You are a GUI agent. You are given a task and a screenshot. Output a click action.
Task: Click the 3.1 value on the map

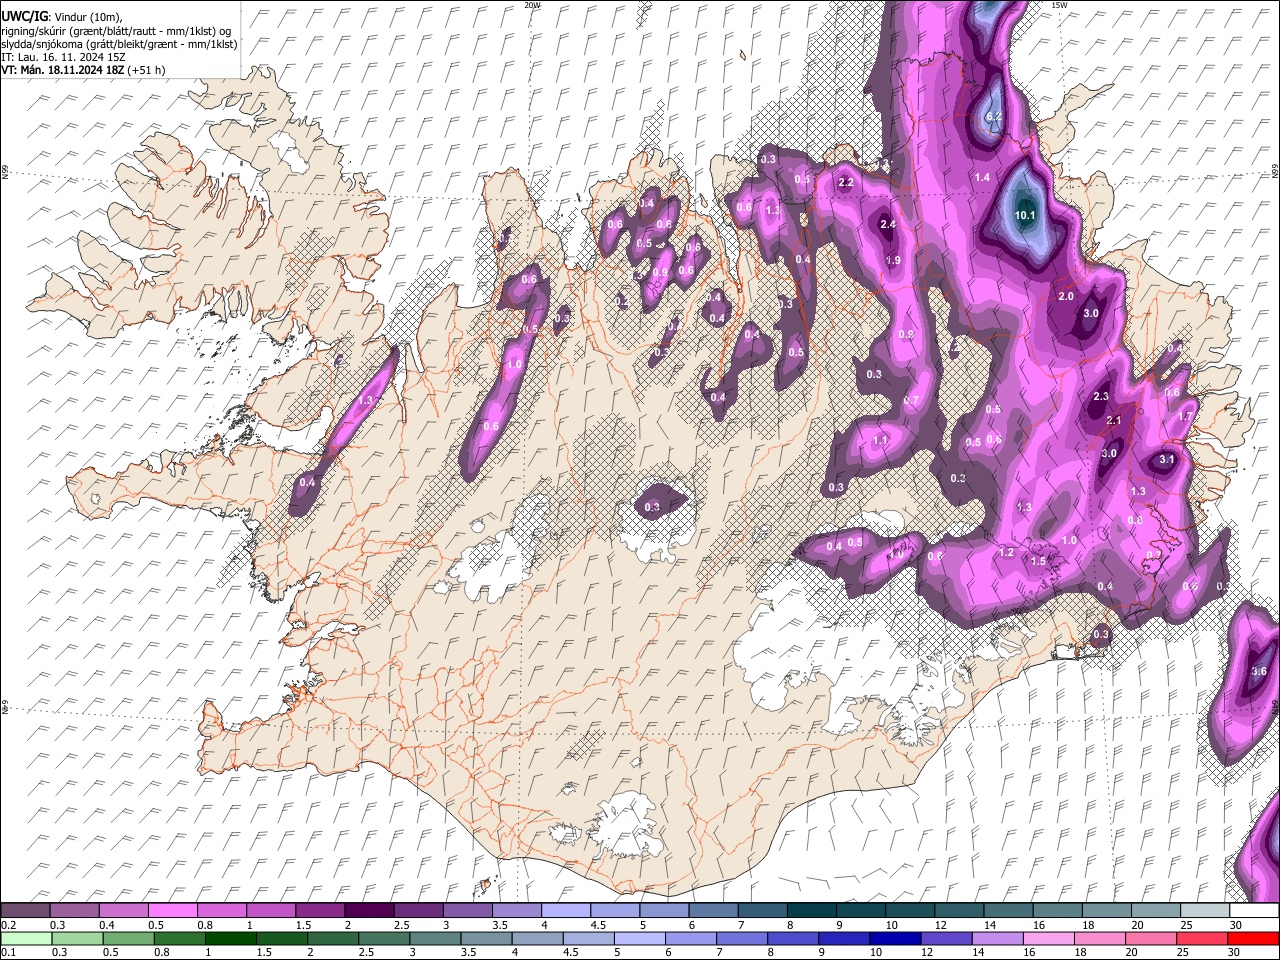1166,460
